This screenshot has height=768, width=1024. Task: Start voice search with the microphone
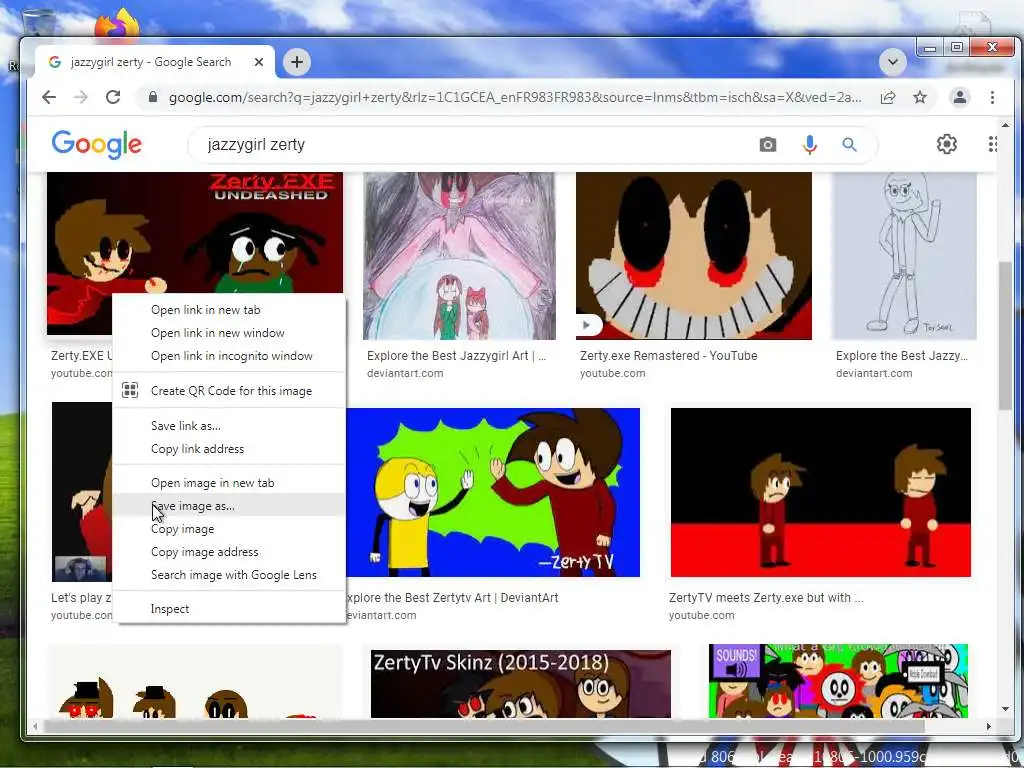tap(809, 144)
